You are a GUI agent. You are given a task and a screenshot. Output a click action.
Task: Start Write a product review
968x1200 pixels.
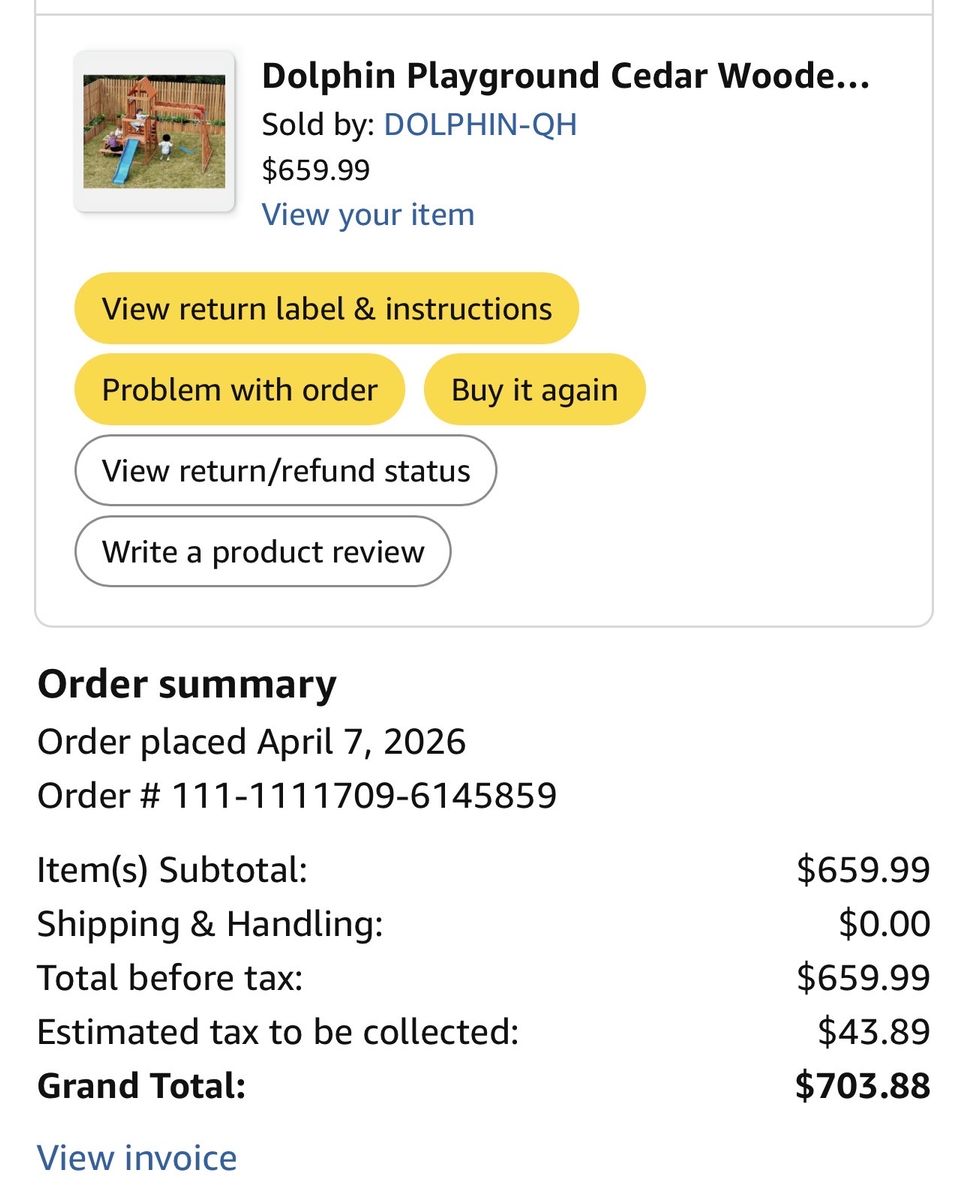click(x=263, y=552)
